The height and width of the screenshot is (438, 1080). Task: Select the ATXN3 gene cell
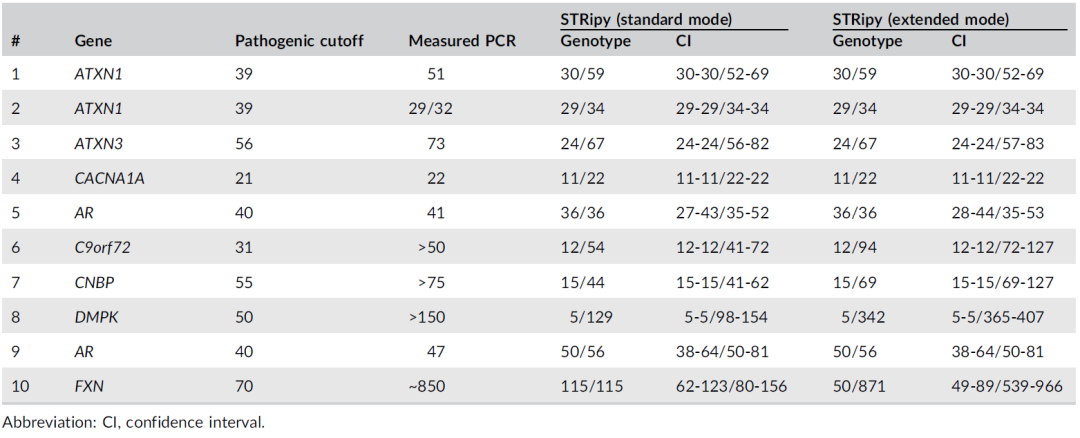point(96,144)
